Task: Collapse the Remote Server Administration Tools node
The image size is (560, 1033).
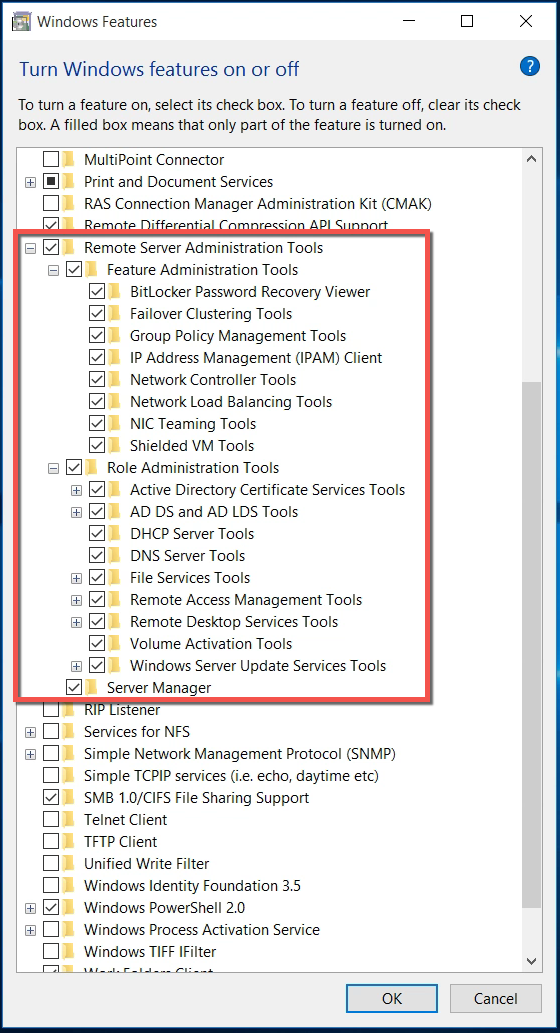Action: coord(30,248)
